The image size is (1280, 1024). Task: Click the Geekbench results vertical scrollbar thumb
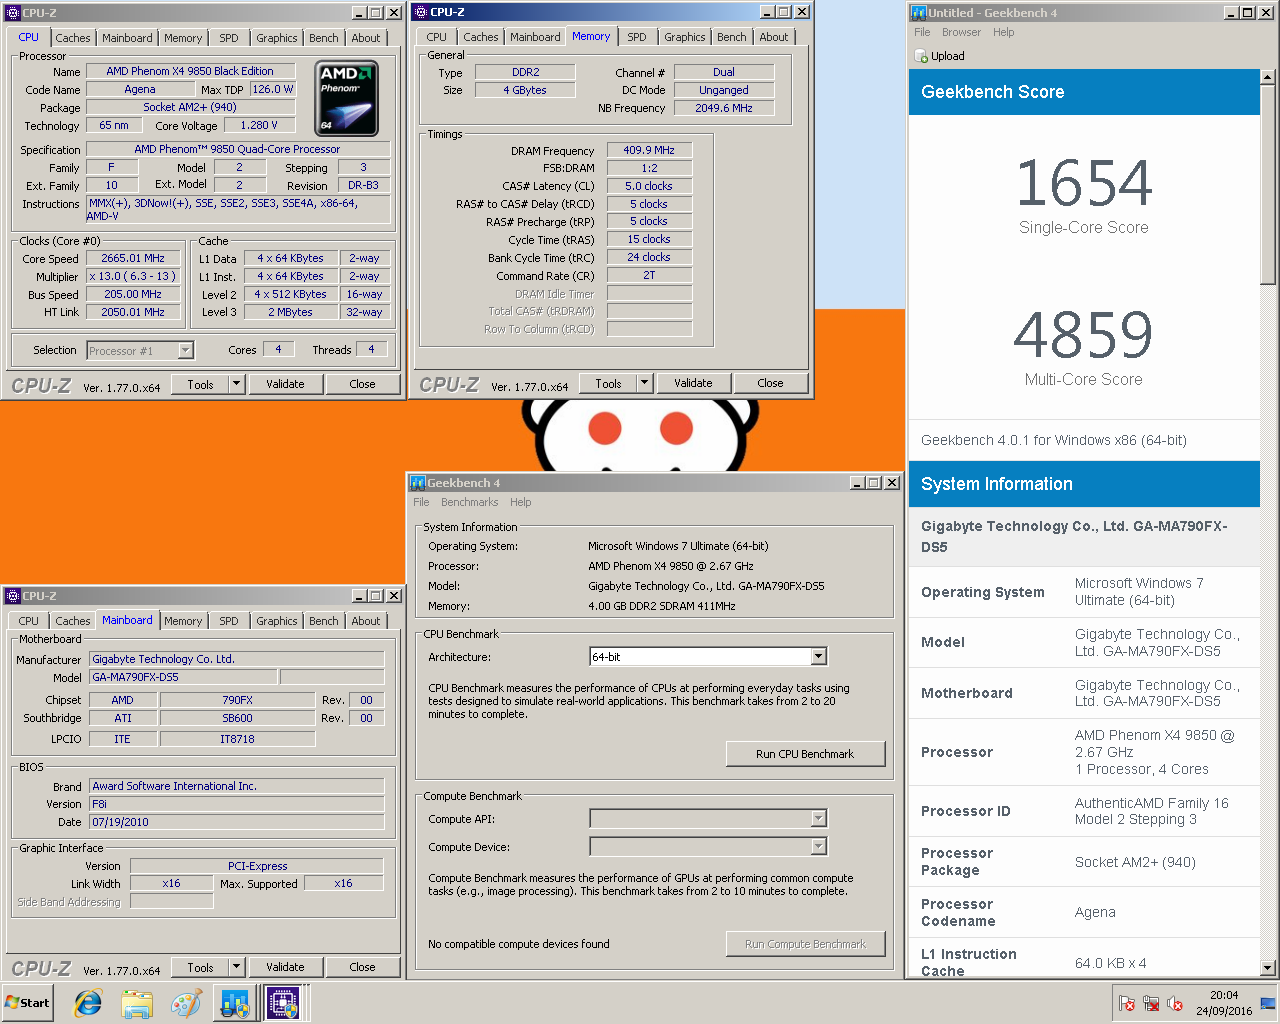click(x=1268, y=184)
